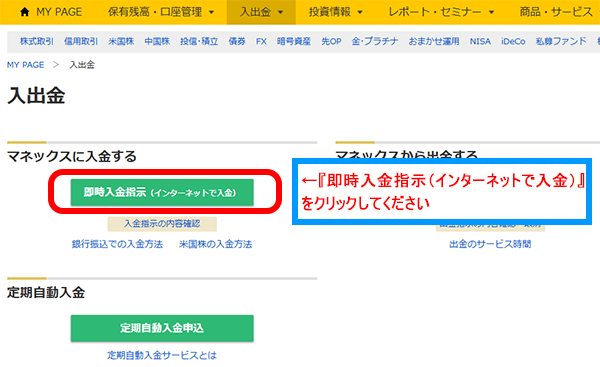Expand the 入出金 dropdown arrow
This screenshot has width=600, height=367.
280,12
